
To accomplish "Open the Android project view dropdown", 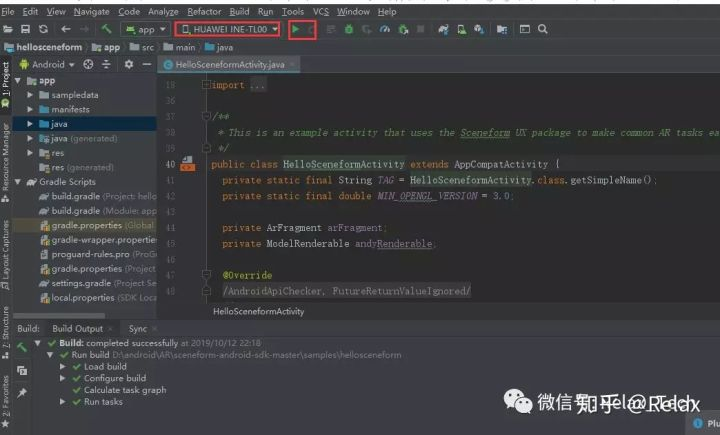I will pyautogui.click(x=47, y=65).
